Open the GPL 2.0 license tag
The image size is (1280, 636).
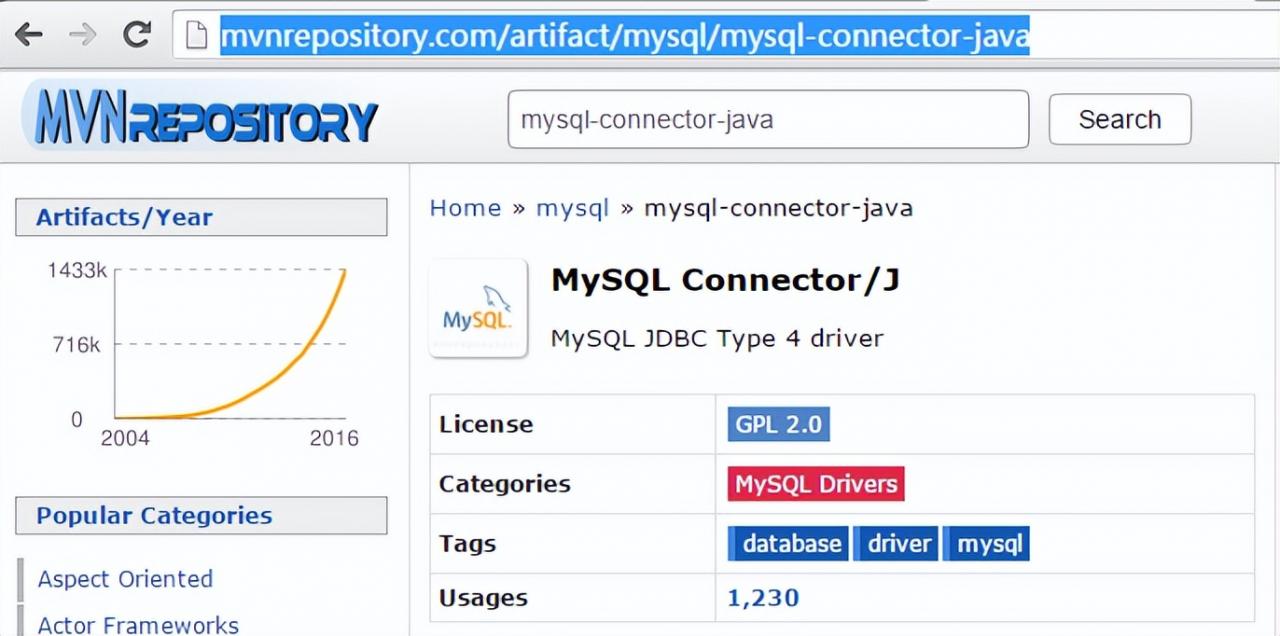(x=778, y=424)
